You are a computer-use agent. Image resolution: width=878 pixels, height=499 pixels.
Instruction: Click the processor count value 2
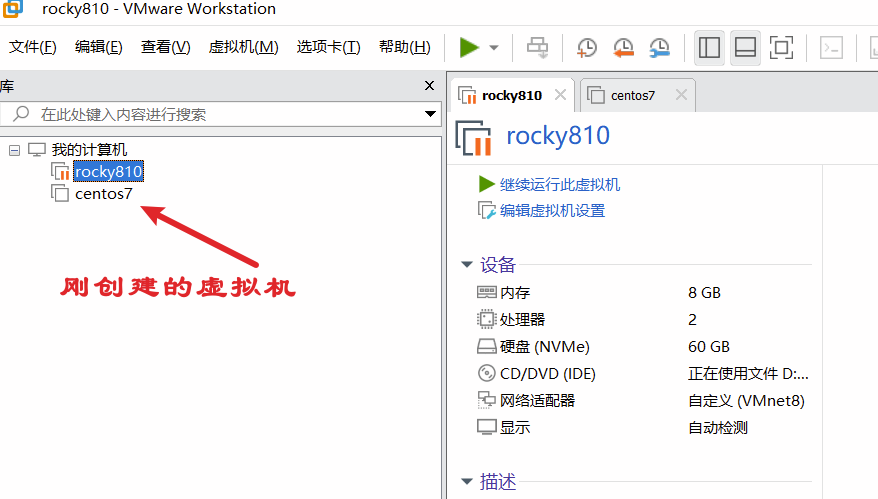[x=693, y=320]
